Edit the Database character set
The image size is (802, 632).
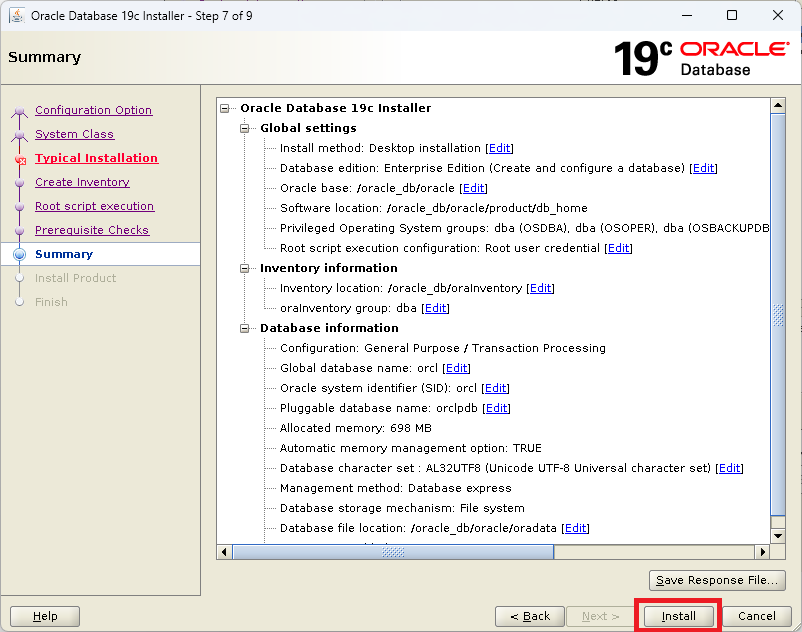(x=729, y=468)
